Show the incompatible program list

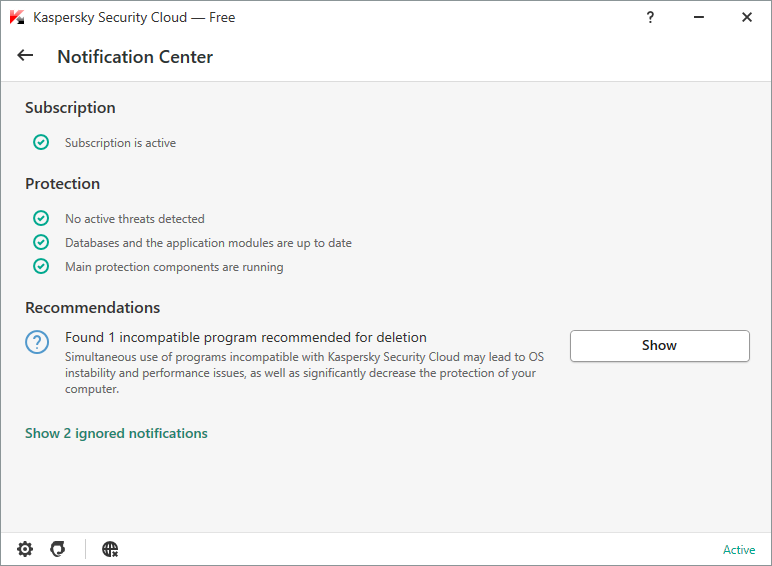click(x=660, y=346)
